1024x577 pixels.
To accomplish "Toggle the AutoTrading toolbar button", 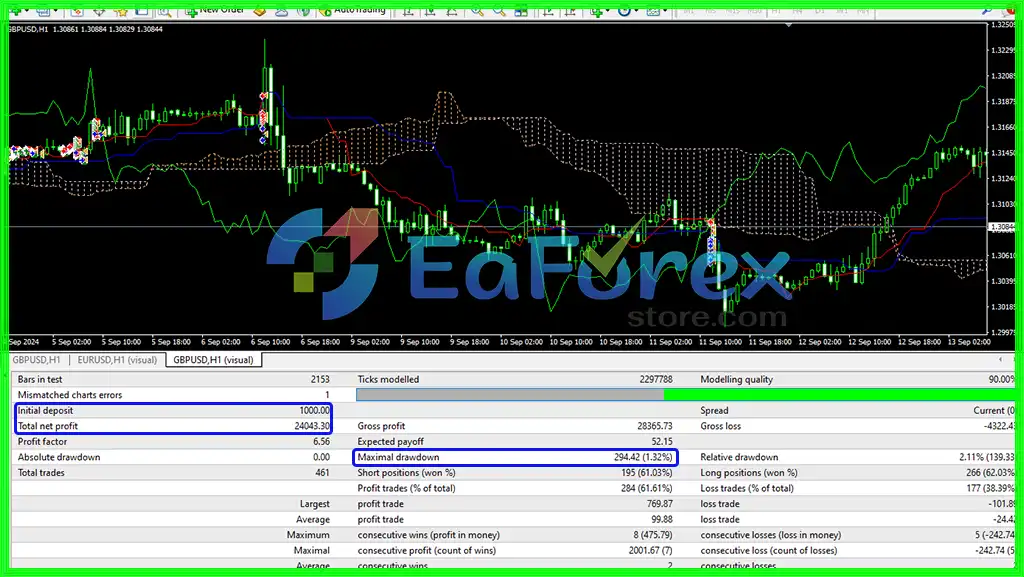I will [353, 10].
